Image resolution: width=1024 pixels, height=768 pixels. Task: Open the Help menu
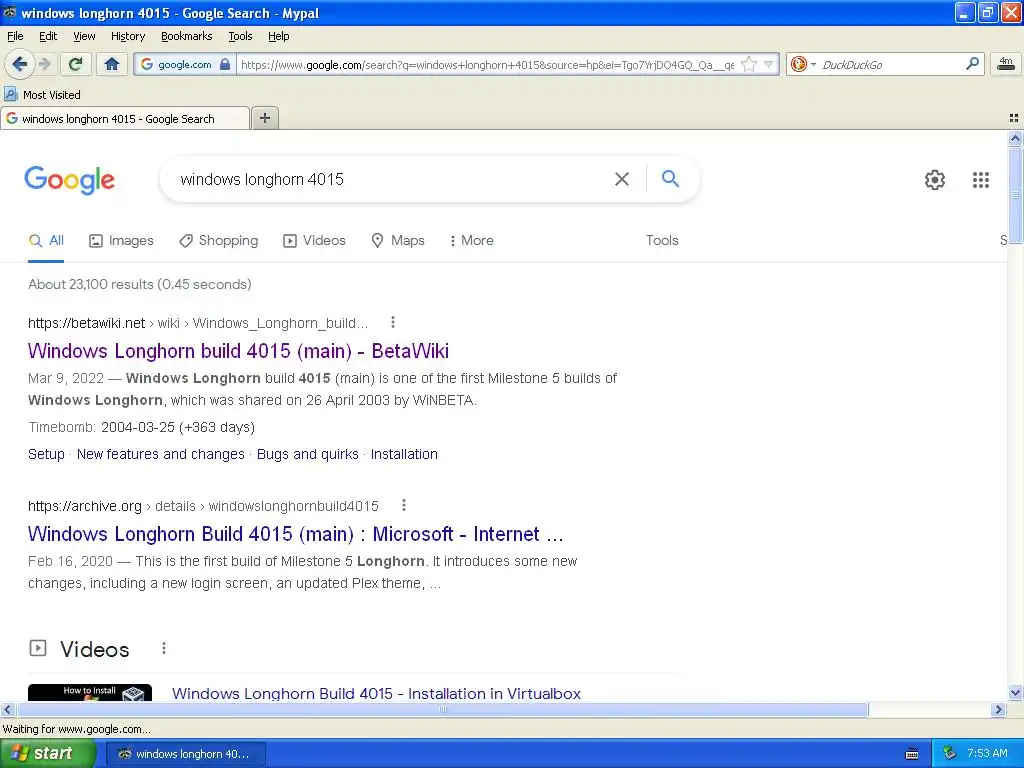click(278, 36)
